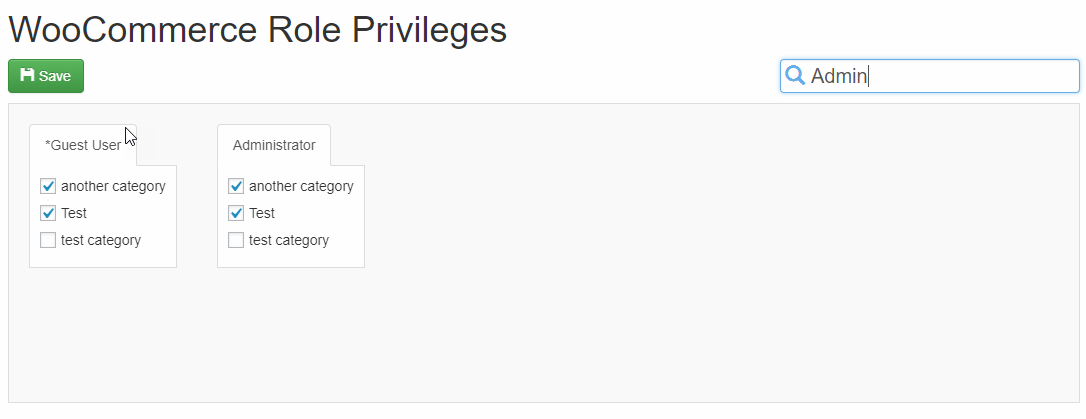Uncheck Administrator's another category checkbox
1086x419 pixels.
236,186
